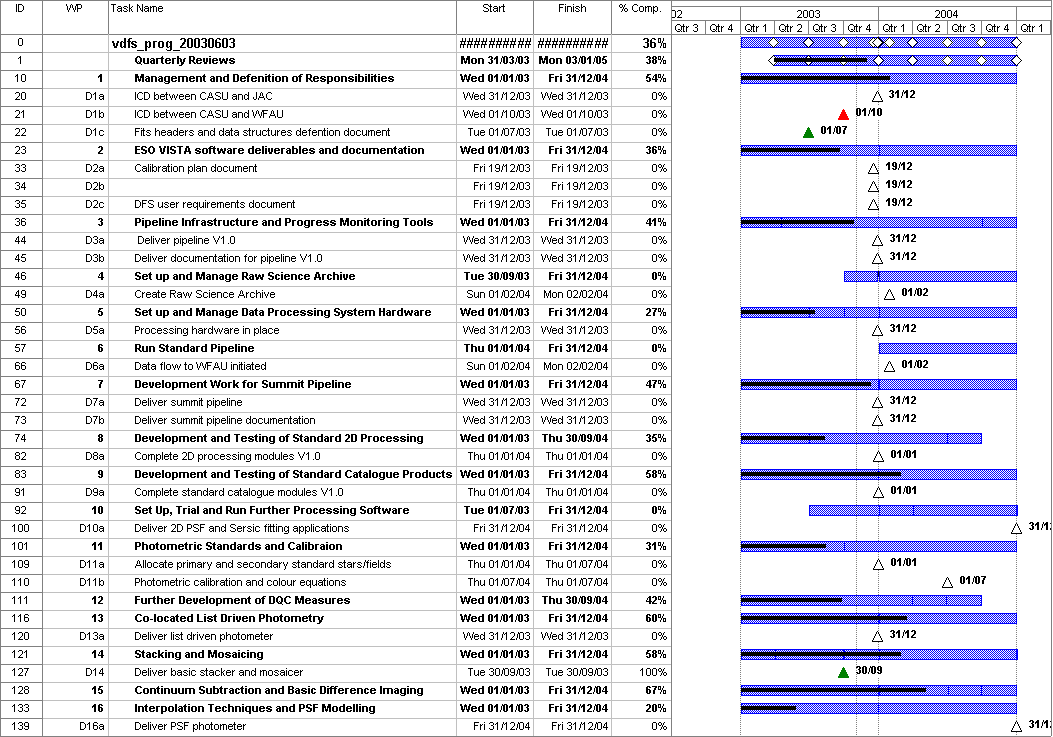Click the red milestone triangle dated 01/10

[844, 115]
